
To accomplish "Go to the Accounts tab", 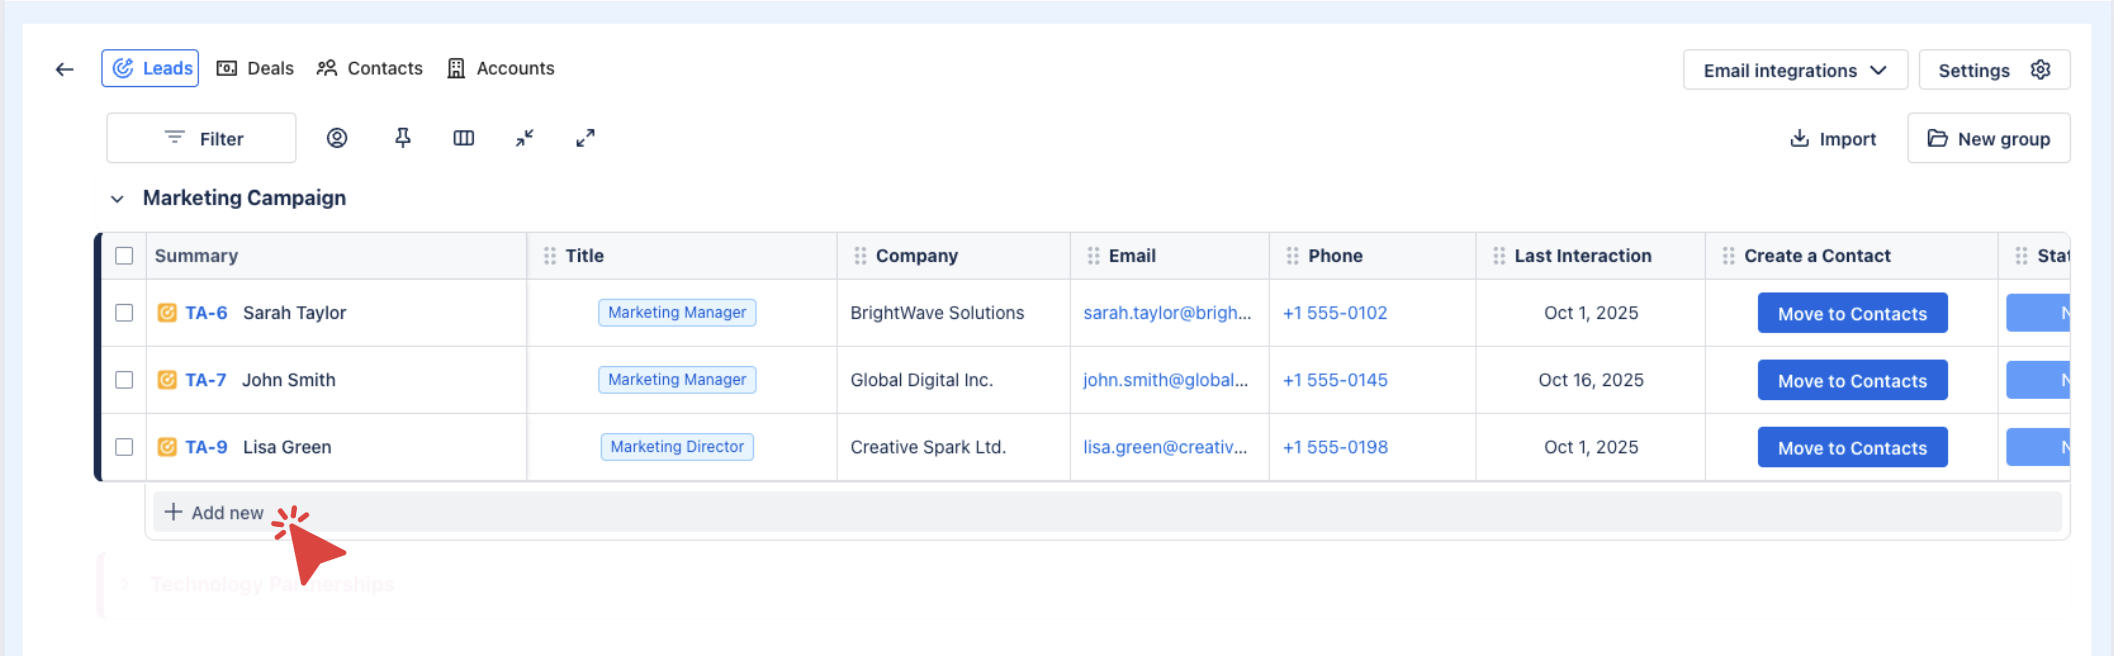I will (500, 68).
